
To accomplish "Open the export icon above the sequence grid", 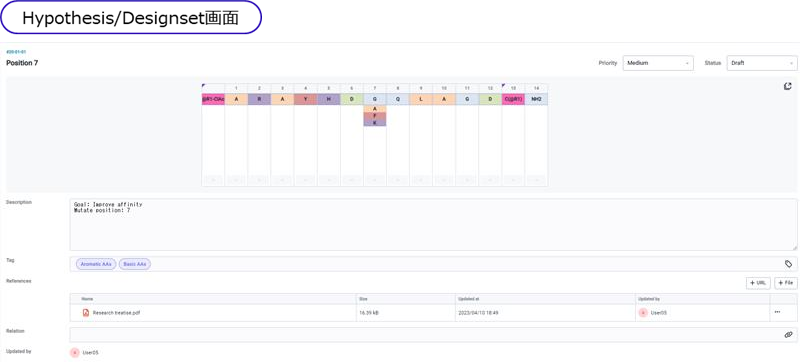I will tap(787, 86).
